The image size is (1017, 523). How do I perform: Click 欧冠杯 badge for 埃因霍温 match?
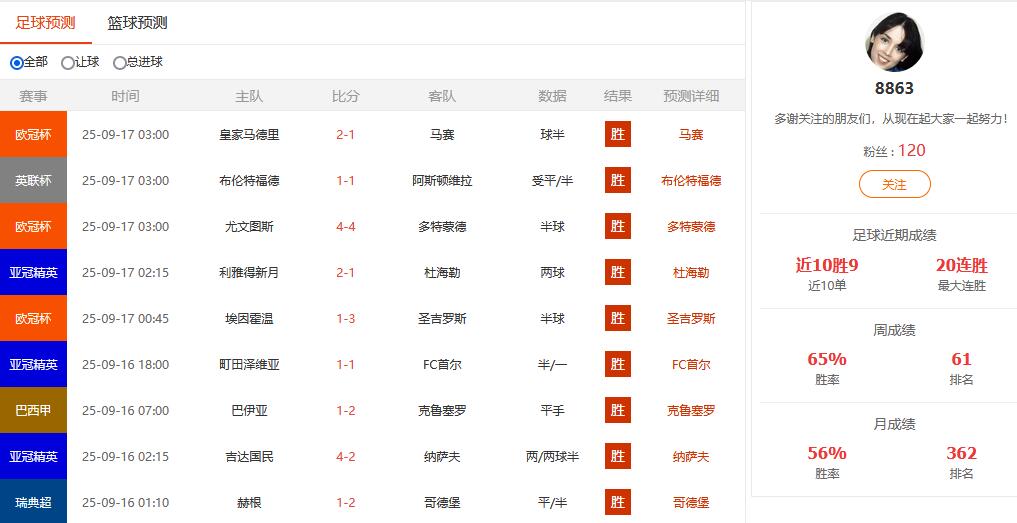coord(33,319)
